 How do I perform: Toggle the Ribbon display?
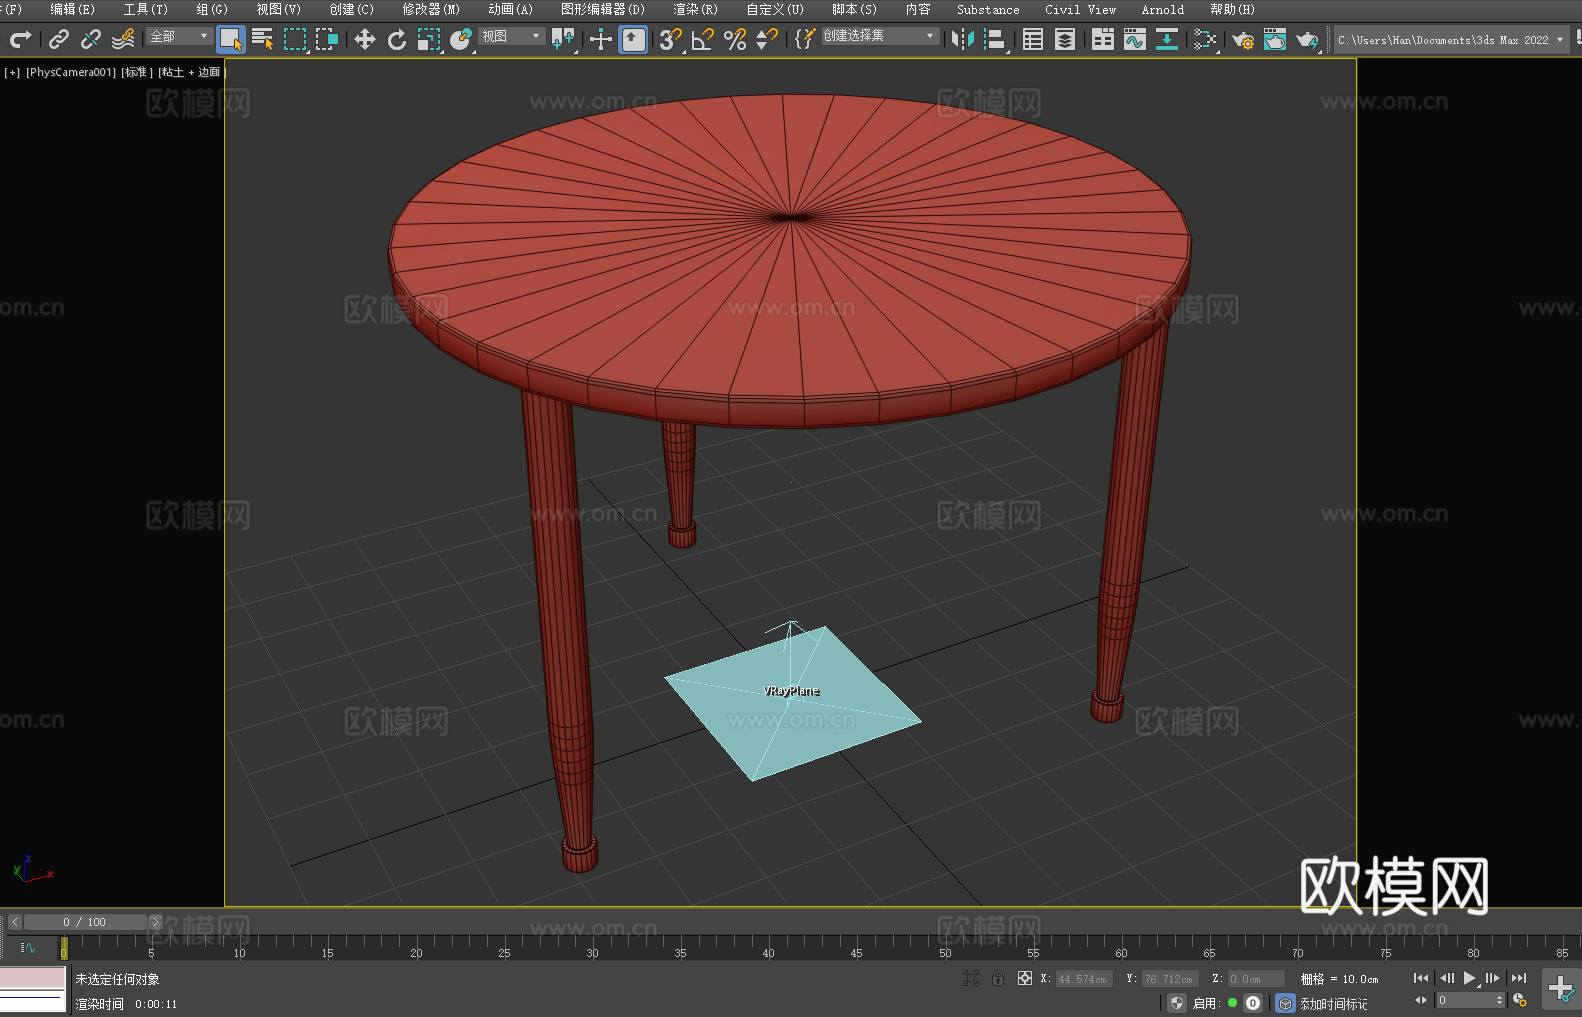(x=1103, y=39)
